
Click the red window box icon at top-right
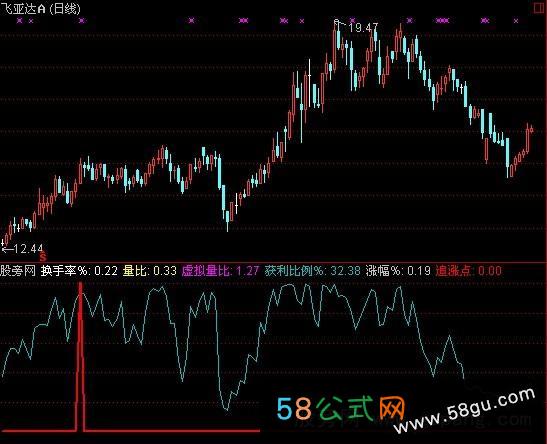(540, 8)
